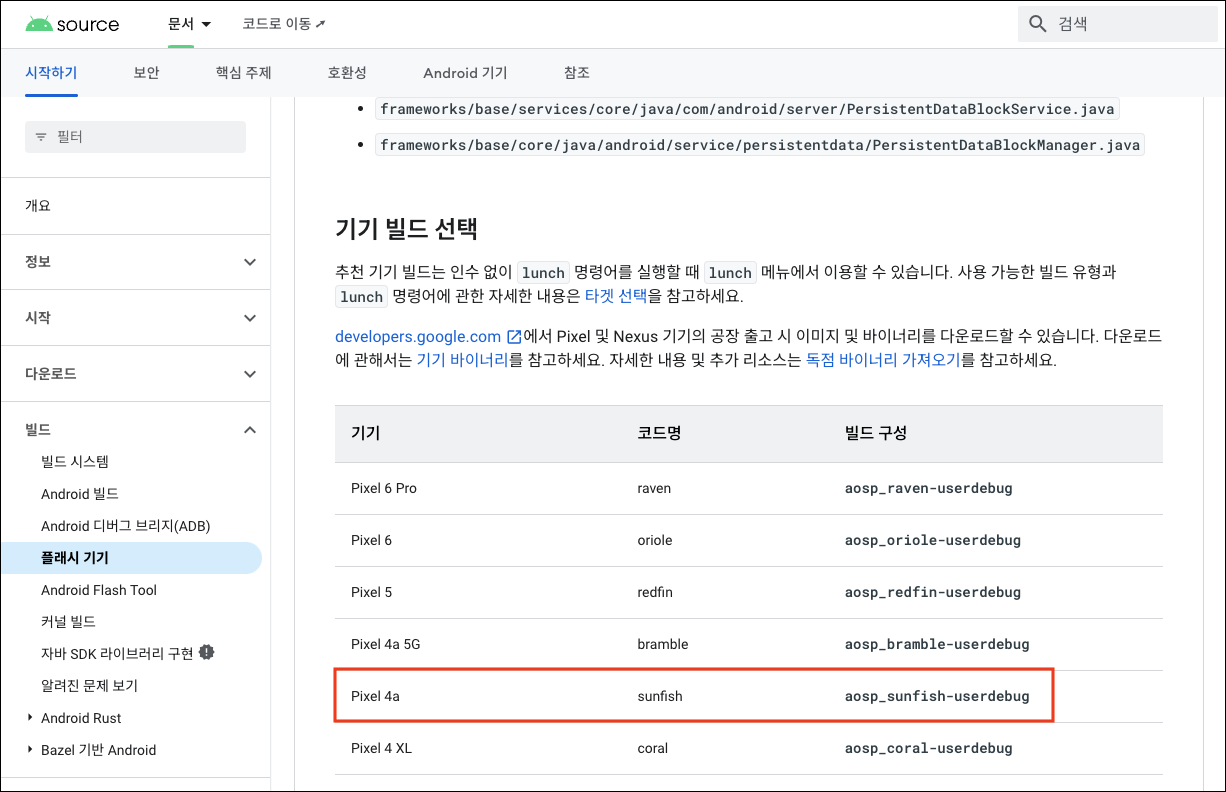The height and width of the screenshot is (792, 1226).
Task: Open 자바 SDK 라이브러리 구현 page
Action: pos(117,654)
